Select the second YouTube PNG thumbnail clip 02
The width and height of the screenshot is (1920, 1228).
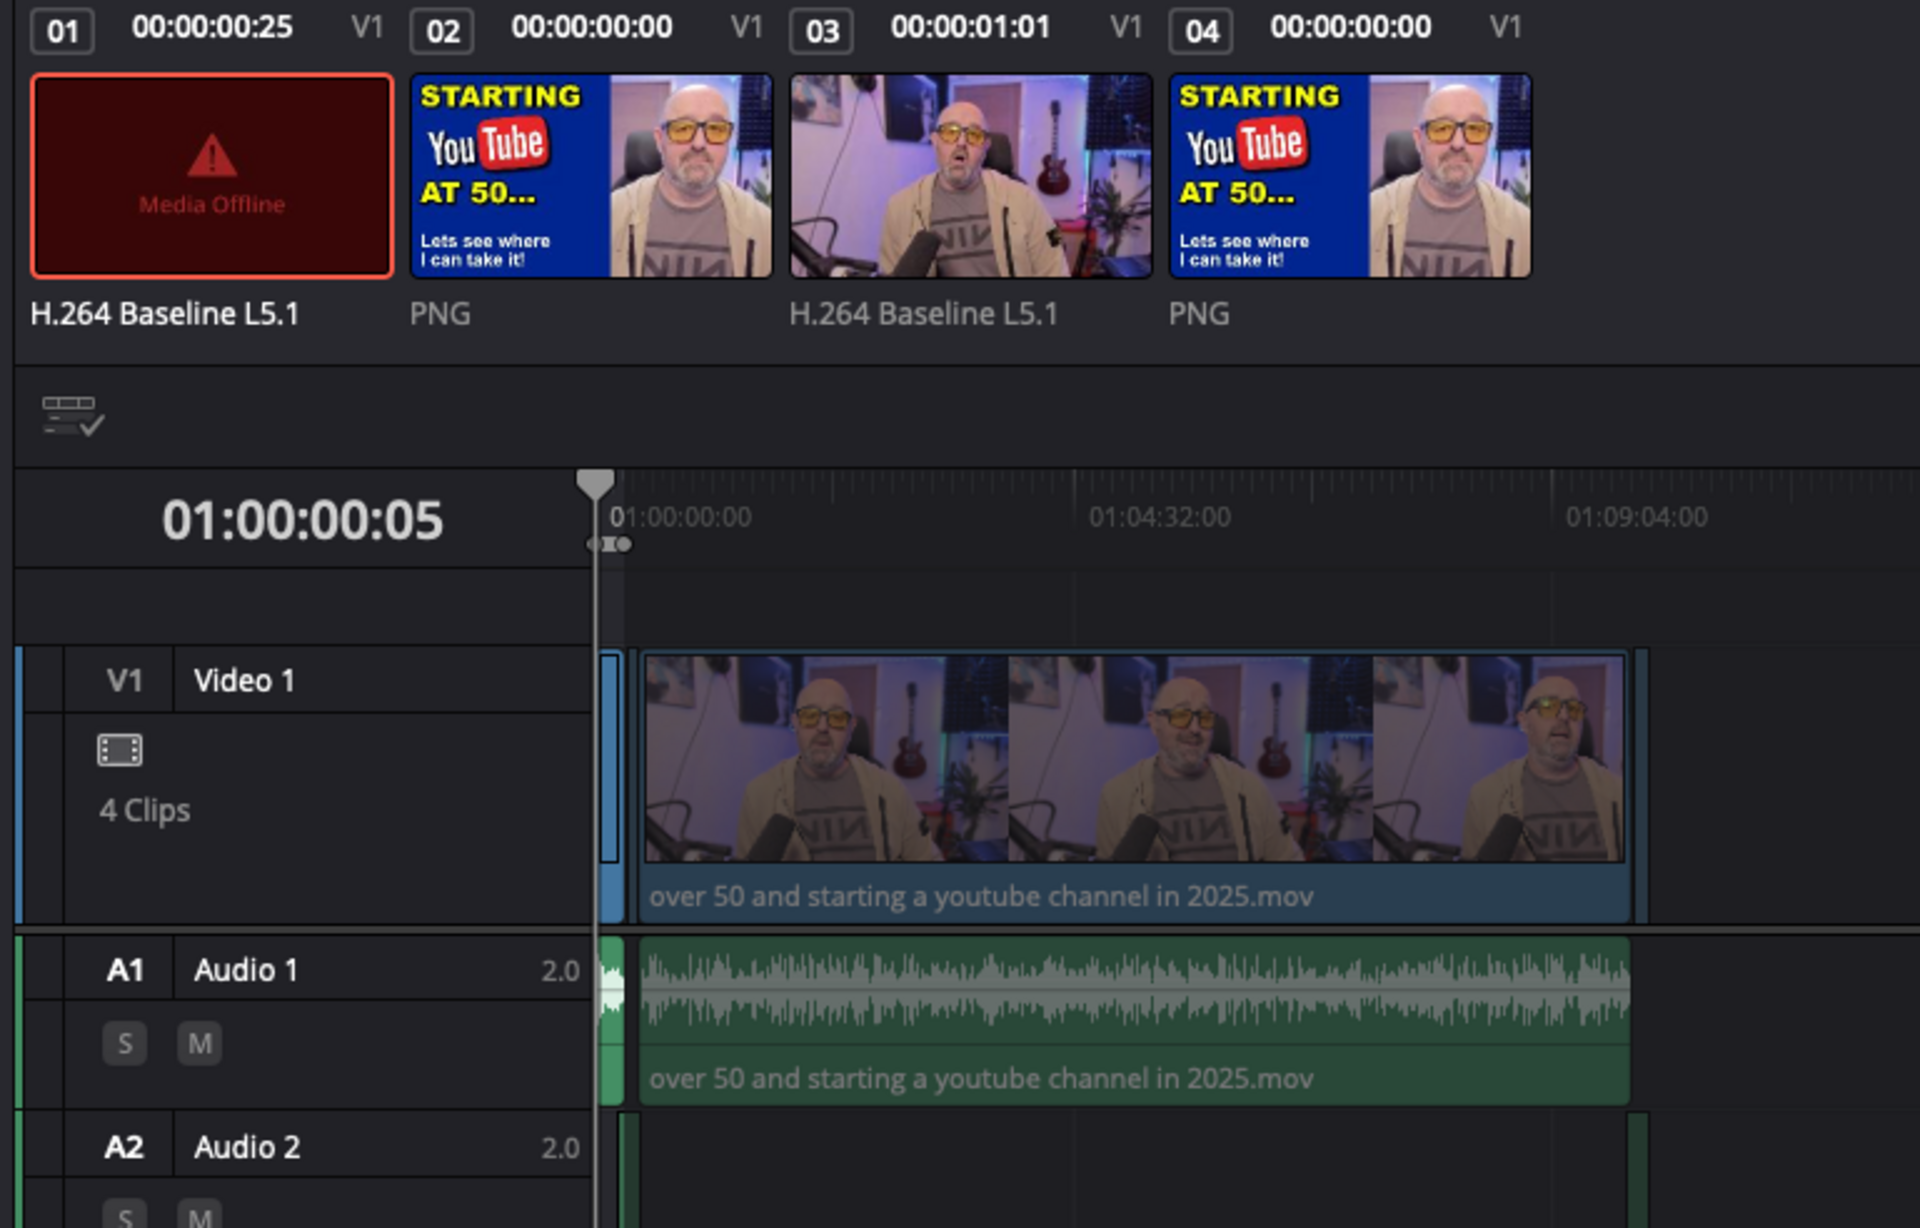pos(591,176)
